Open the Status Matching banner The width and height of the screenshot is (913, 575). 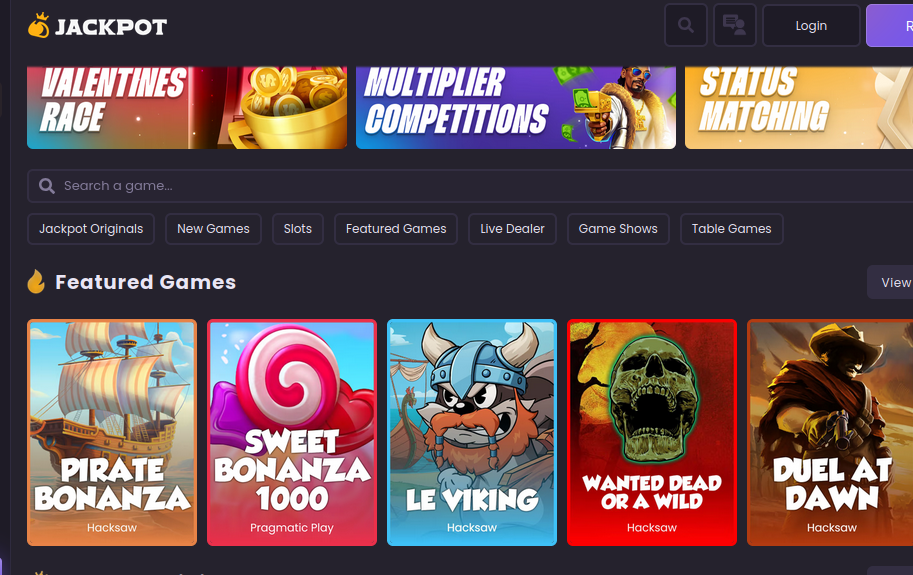(799, 108)
